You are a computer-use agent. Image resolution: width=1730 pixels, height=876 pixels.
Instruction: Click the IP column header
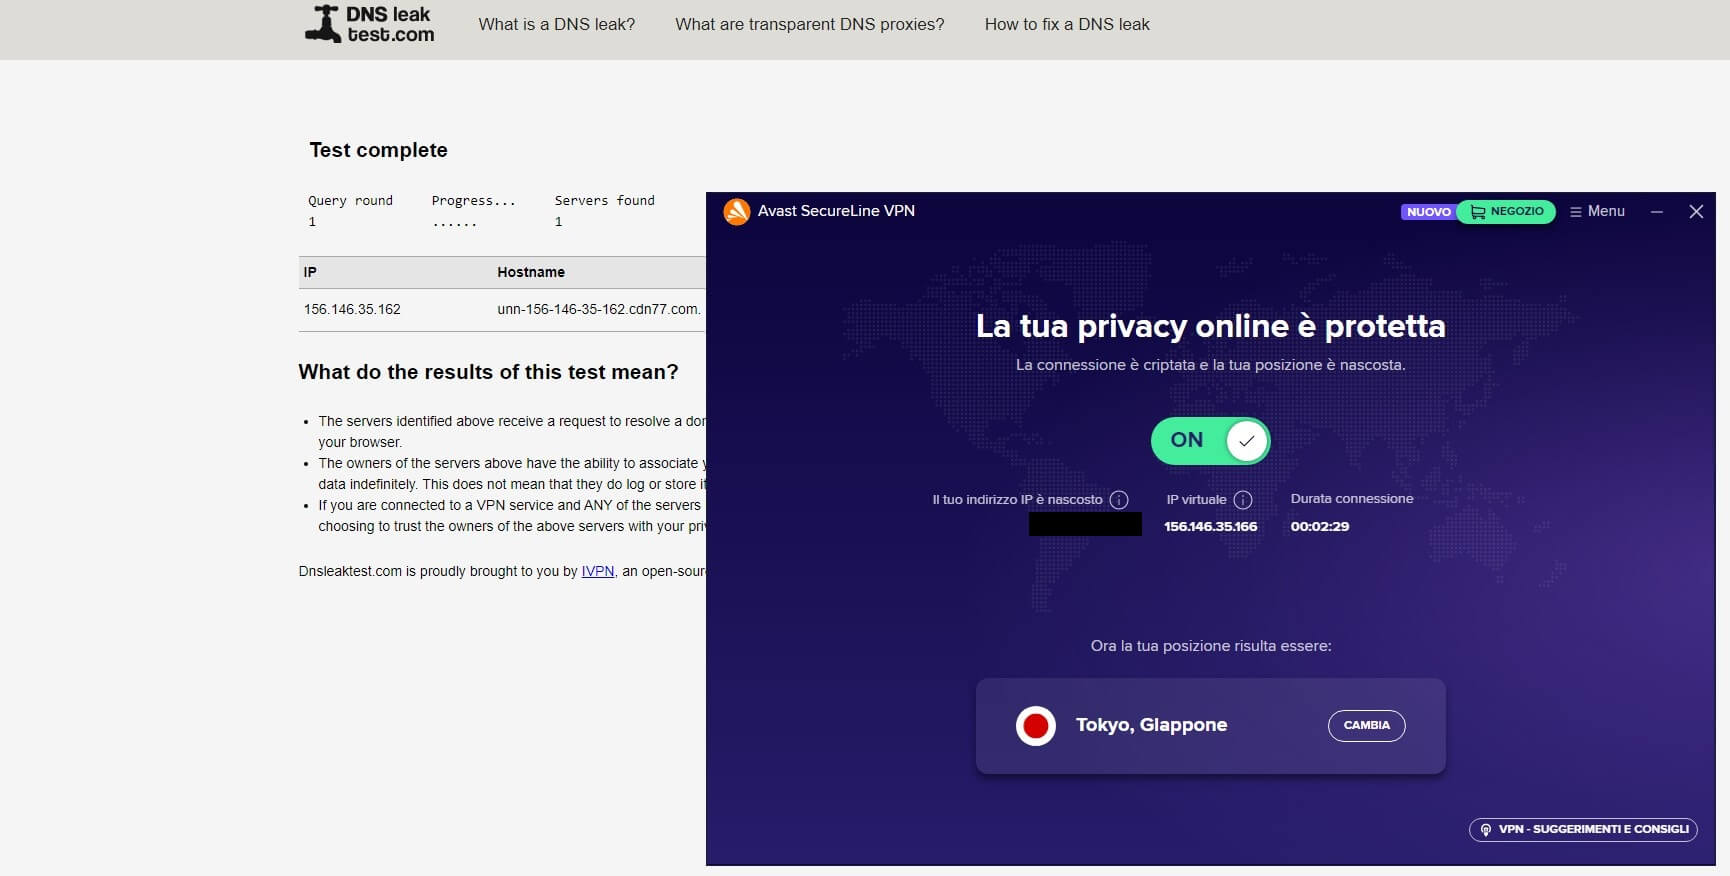pyautogui.click(x=310, y=272)
